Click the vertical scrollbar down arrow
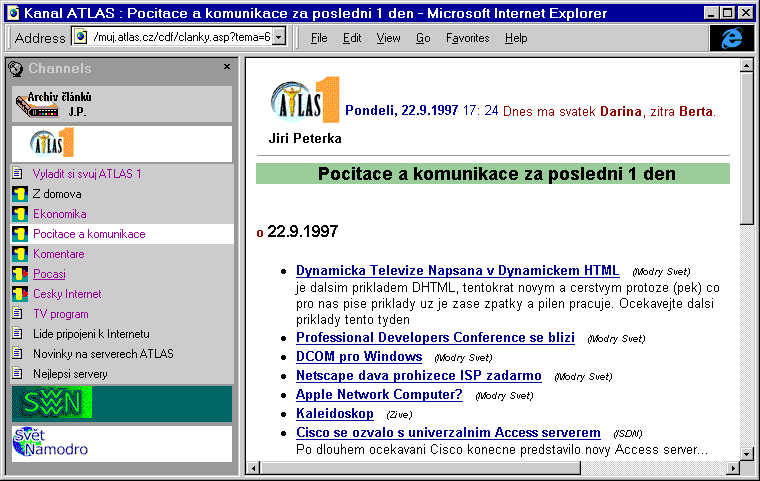The width and height of the screenshot is (760, 481). point(746,454)
